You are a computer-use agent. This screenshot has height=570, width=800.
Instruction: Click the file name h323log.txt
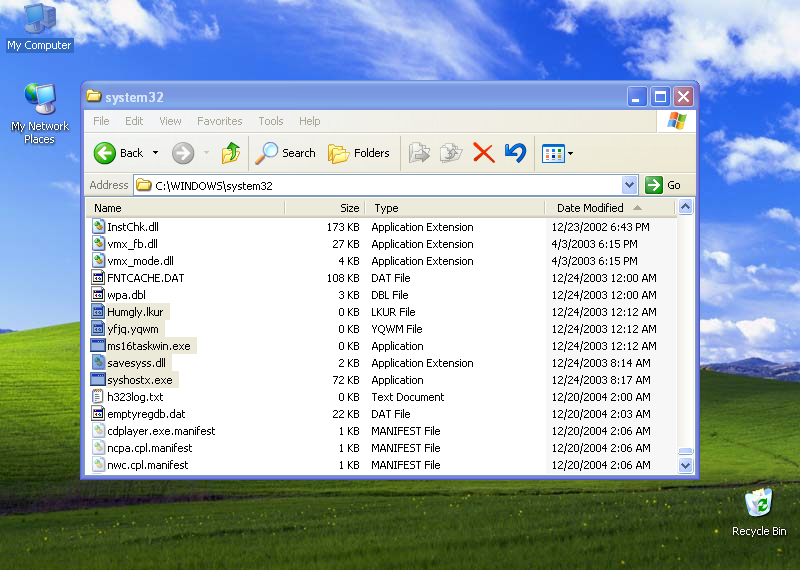pyautogui.click(x=135, y=397)
